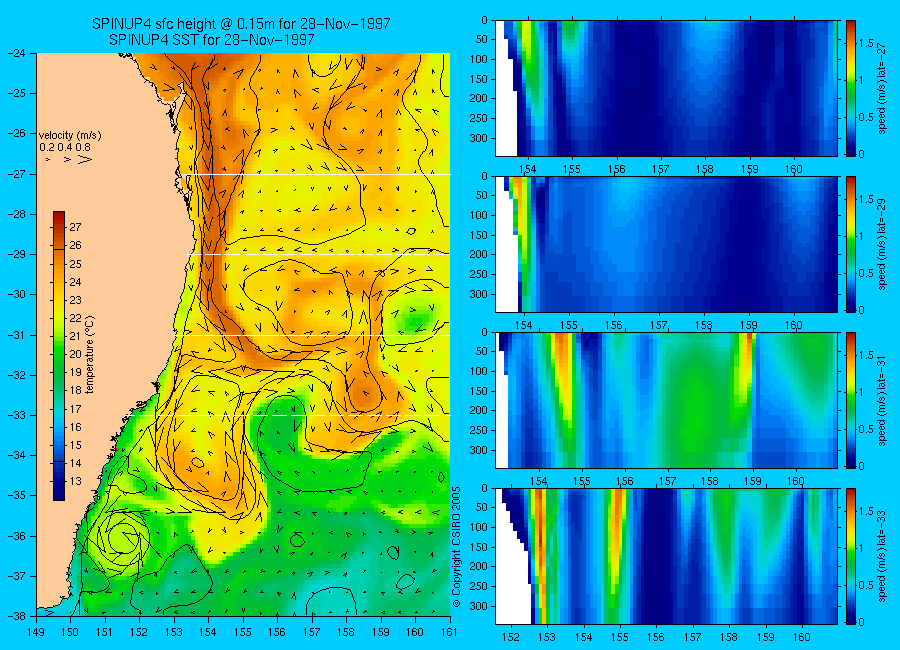
Task: Click the largest velocity legend arrow
Action: pos(86,159)
